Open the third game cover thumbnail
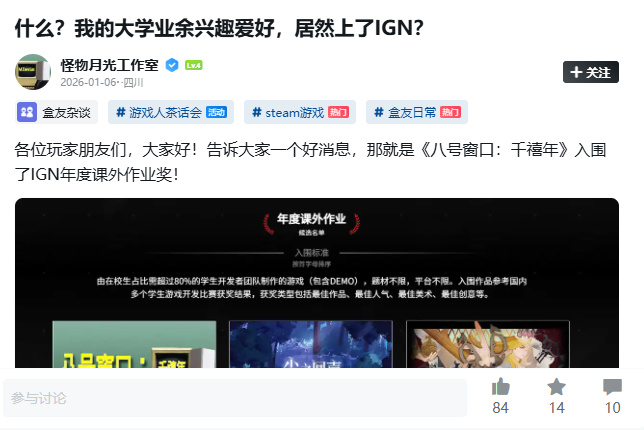644x430 pixels. click(488, 344)
